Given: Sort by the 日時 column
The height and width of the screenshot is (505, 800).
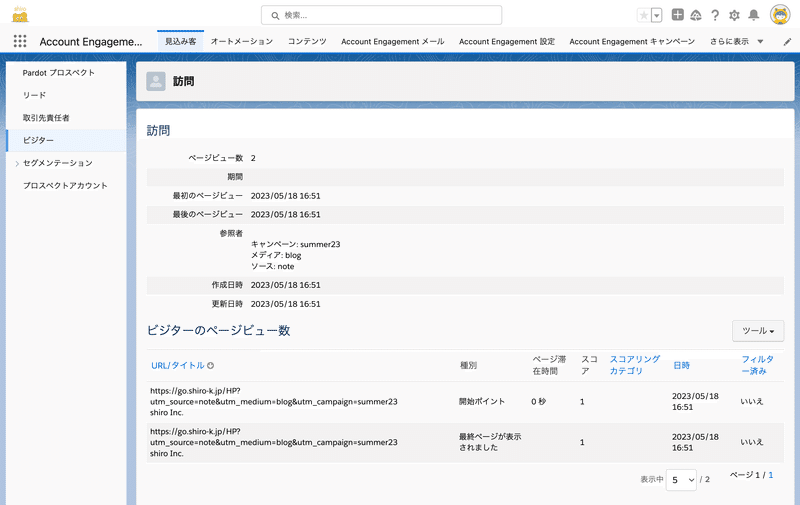Looking at the screenshot, I should 682,365.
